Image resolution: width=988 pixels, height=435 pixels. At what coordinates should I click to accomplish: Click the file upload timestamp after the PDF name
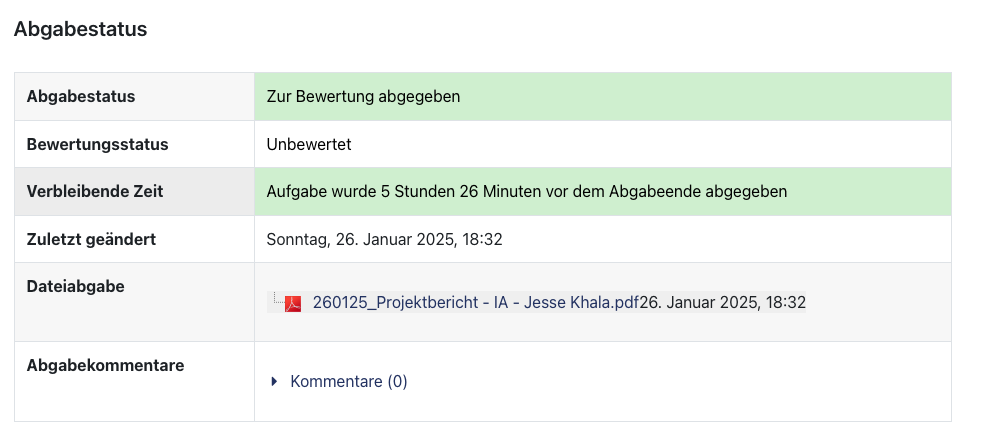point(723,302)
